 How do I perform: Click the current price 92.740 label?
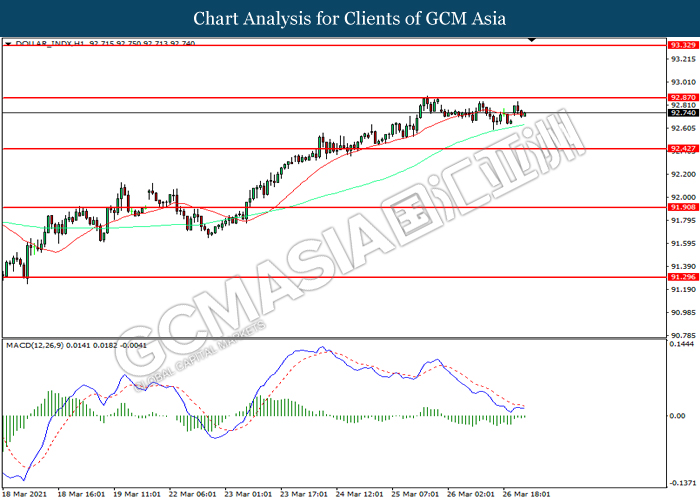683,113
